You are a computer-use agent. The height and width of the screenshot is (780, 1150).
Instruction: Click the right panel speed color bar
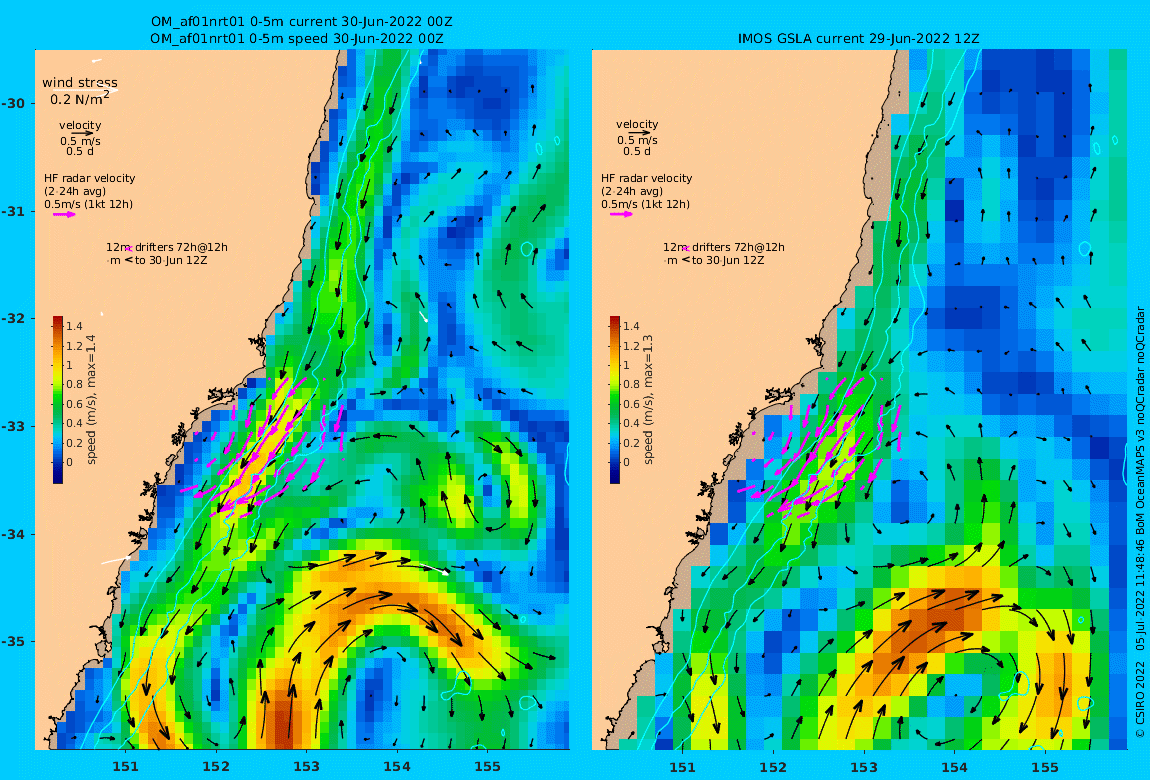[615, 400]
